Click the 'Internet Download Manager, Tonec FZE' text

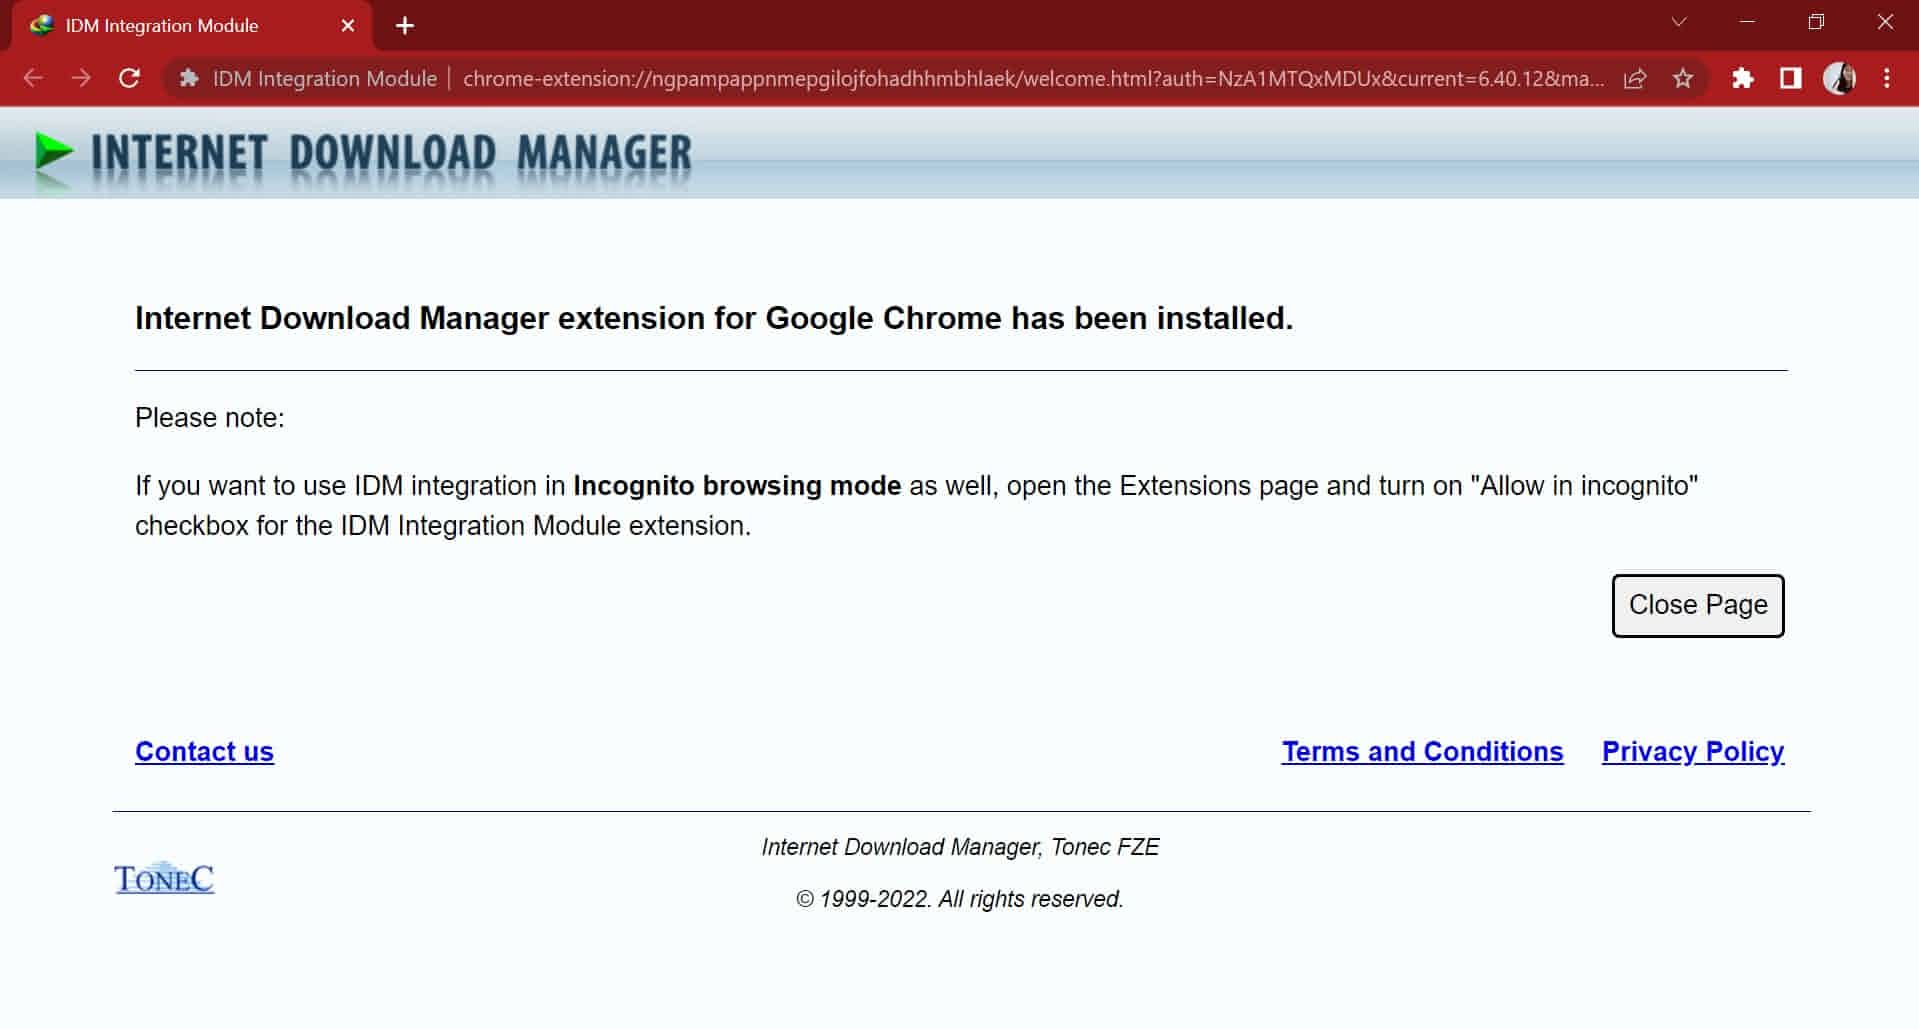[960, 847]
